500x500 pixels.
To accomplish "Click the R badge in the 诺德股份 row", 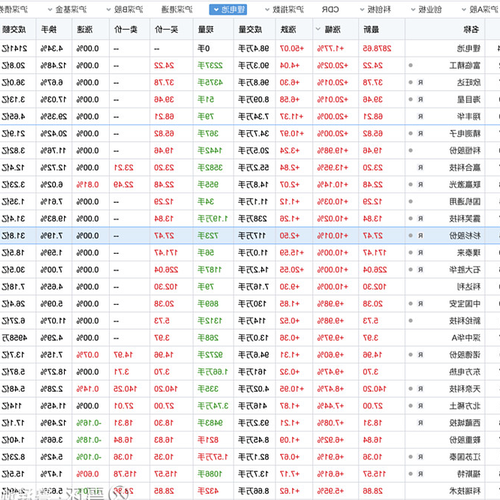I will coord(420,355).
